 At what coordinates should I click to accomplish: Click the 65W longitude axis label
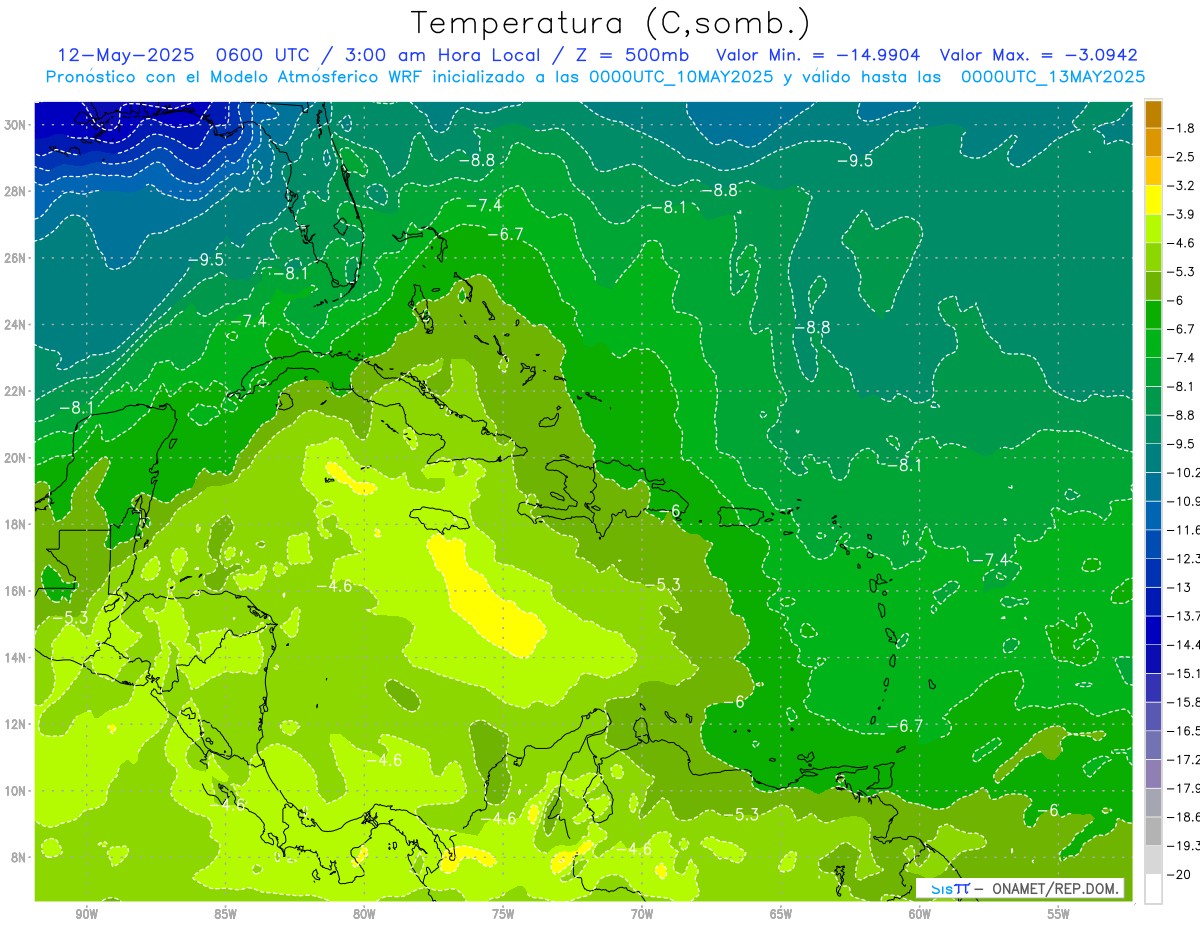coord(781,914)
